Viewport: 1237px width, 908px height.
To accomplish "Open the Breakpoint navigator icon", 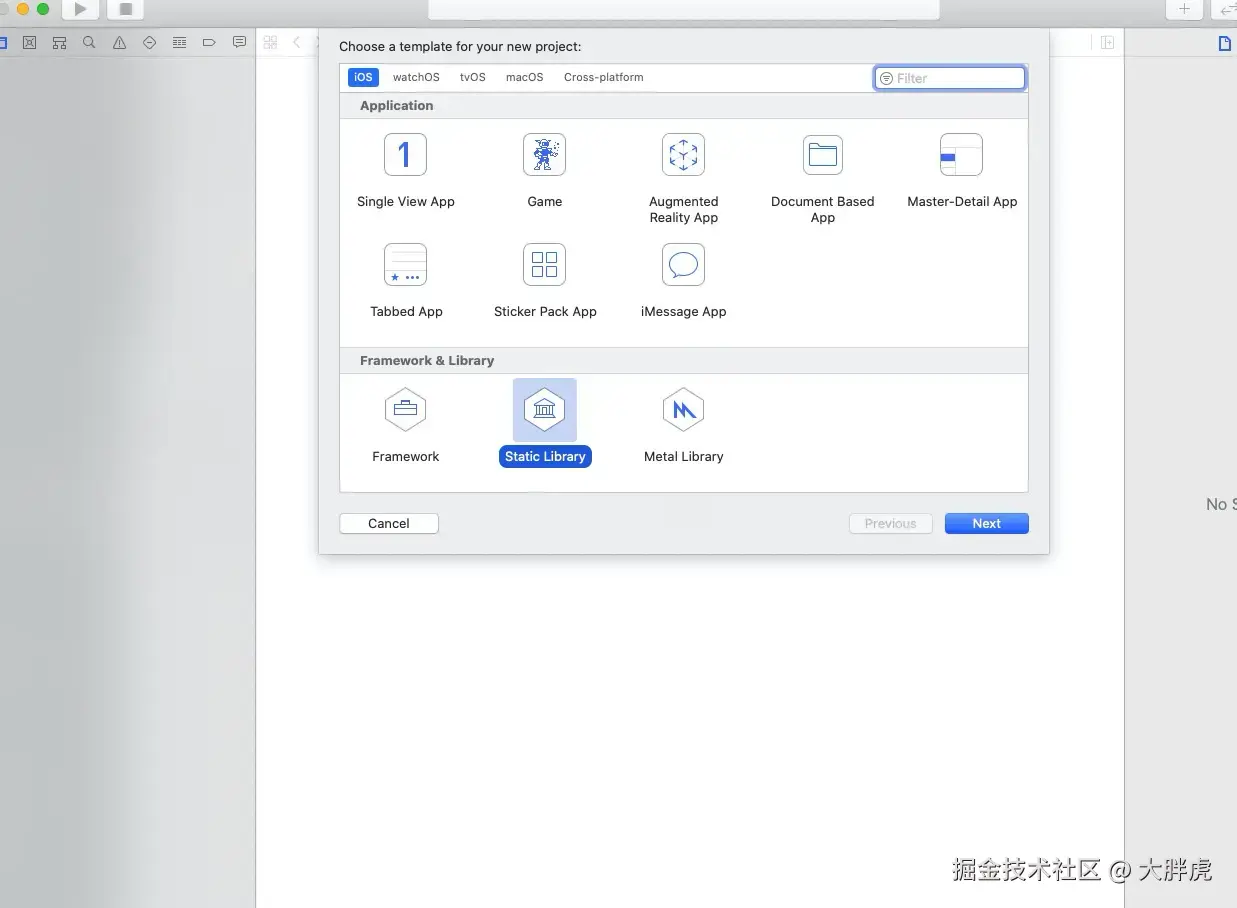I will tap(209, 43).
